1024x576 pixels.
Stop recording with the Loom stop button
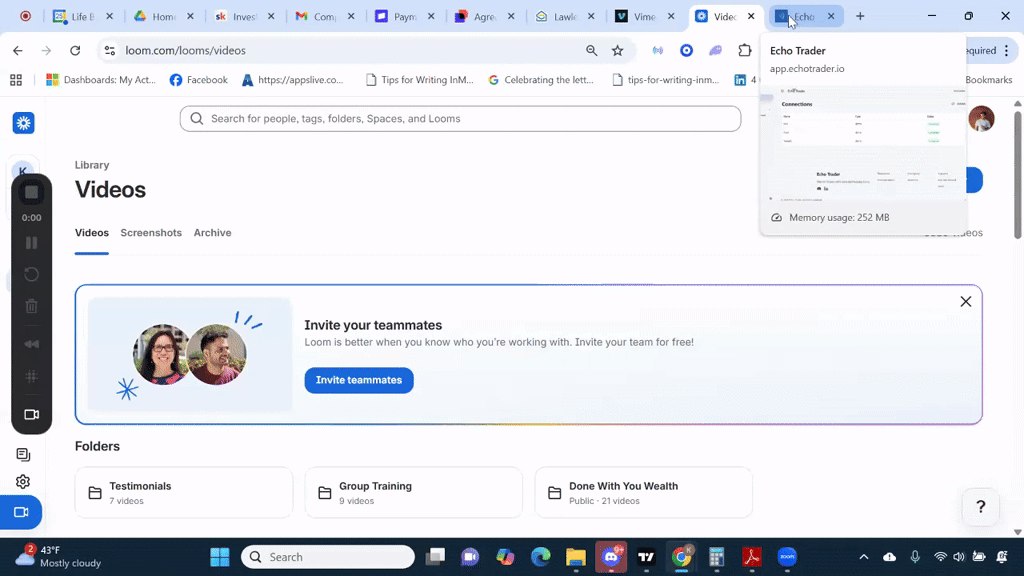pyautogui.click(x=31, y=193)
